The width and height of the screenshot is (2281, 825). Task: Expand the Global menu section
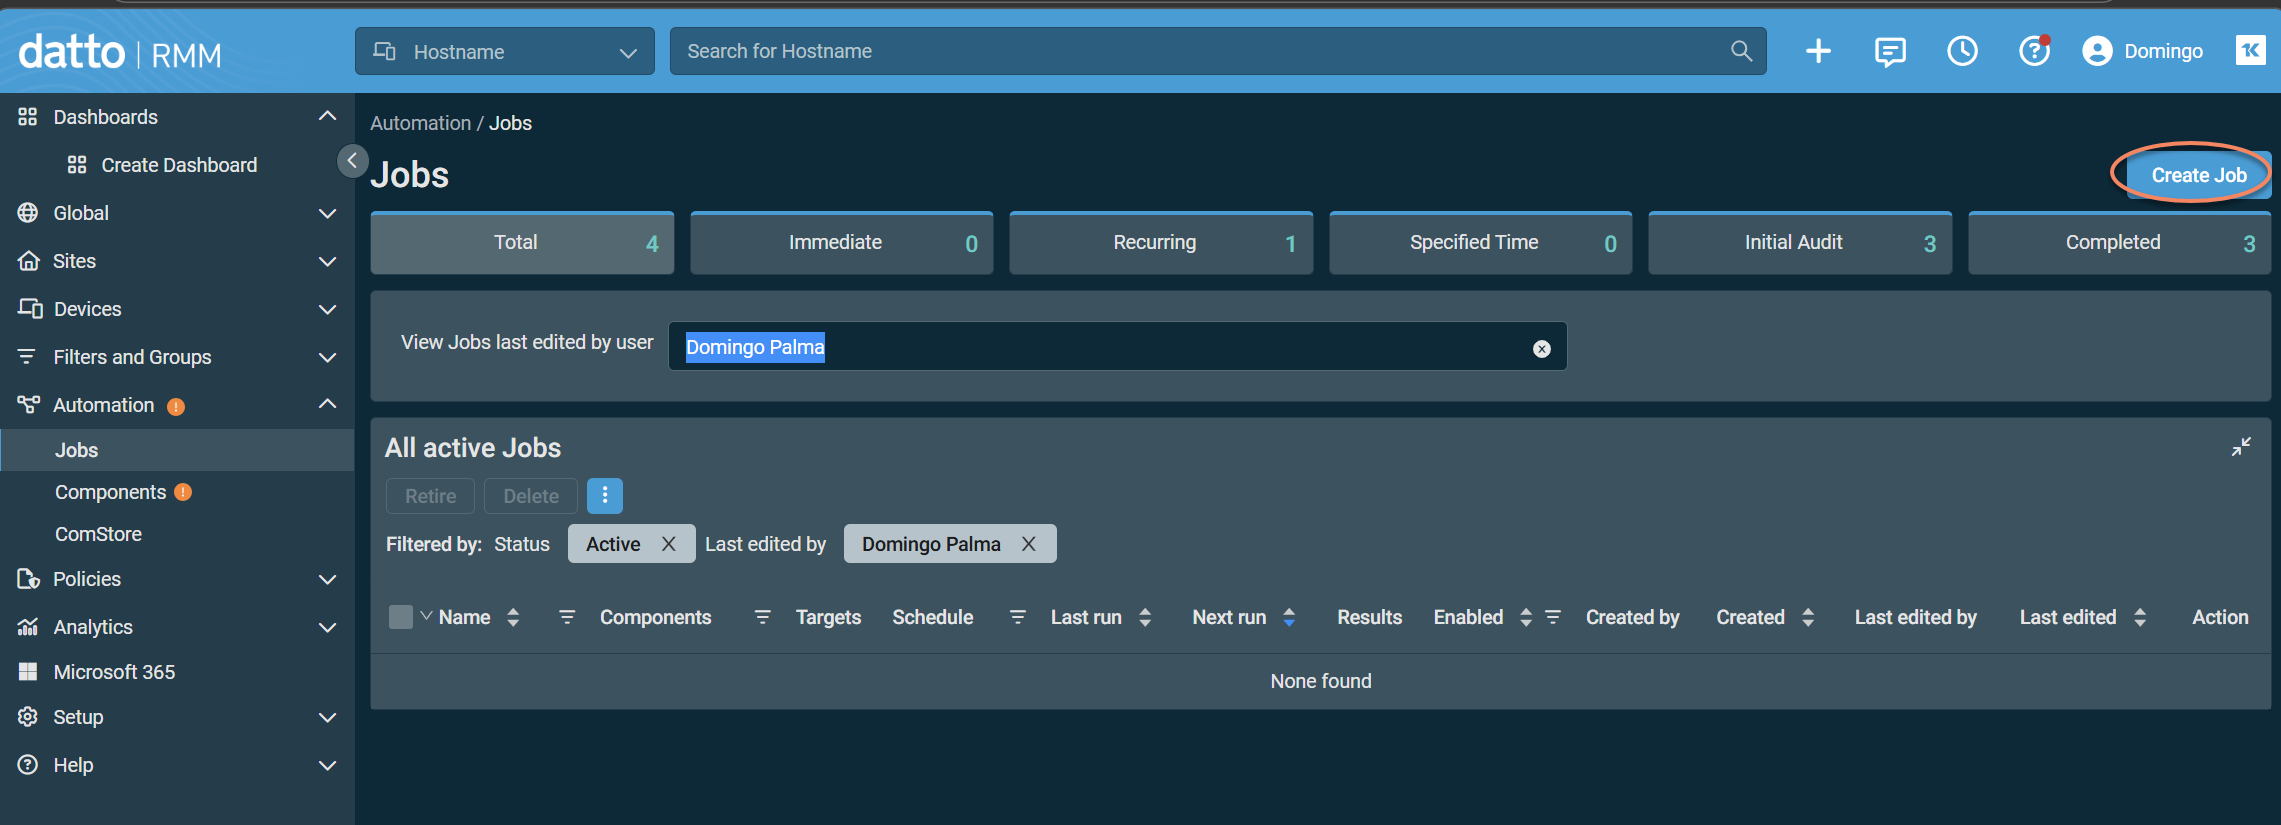tap(327, 213)
